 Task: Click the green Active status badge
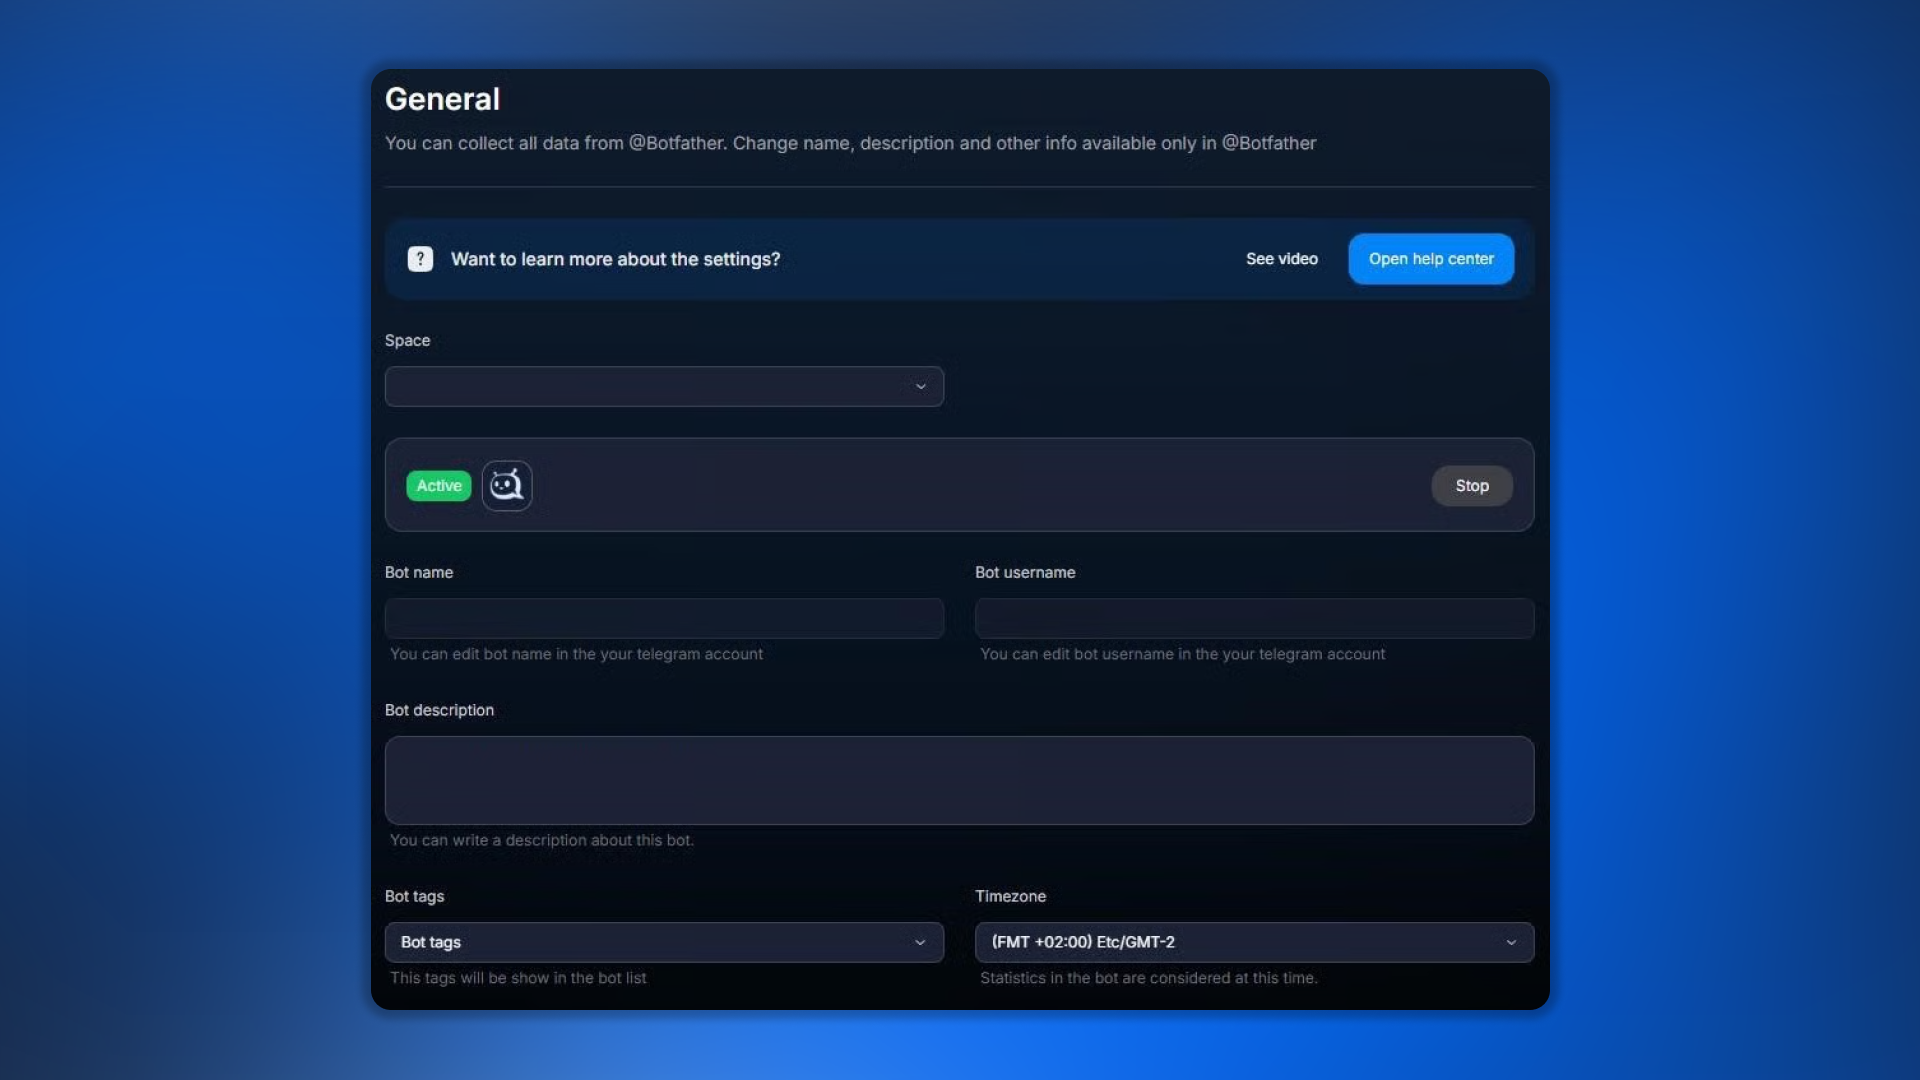tap(439, 486)
